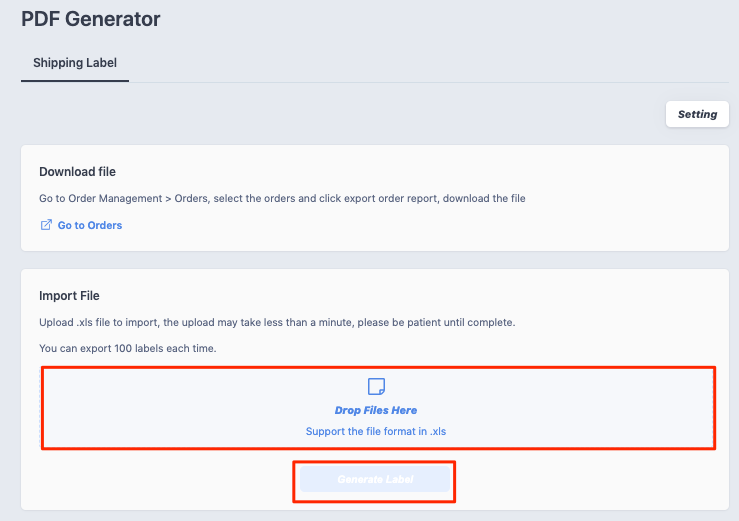Click the Generate Label button
The image size is (739, 521).
pyautogui.click(x=375, y=480)
